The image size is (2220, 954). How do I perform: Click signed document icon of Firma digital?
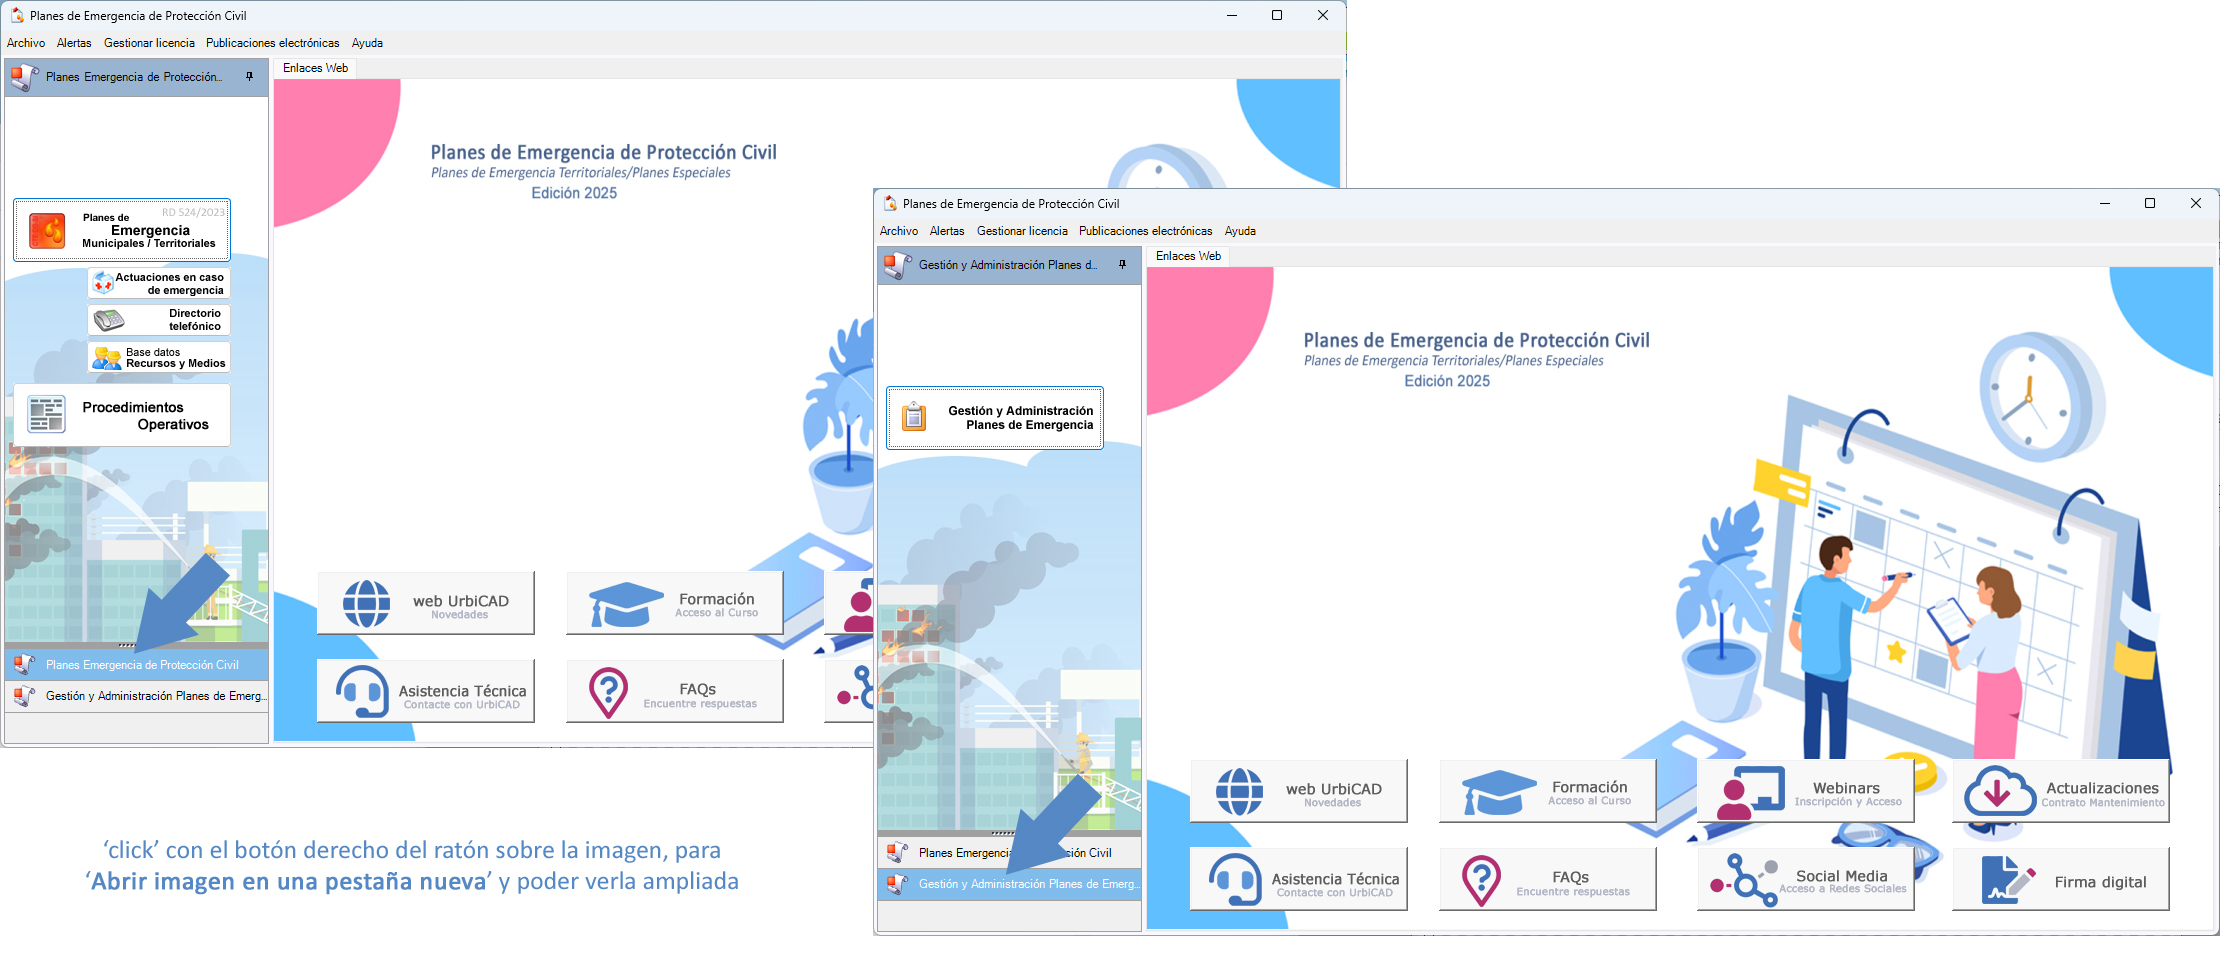[2008, 880]
